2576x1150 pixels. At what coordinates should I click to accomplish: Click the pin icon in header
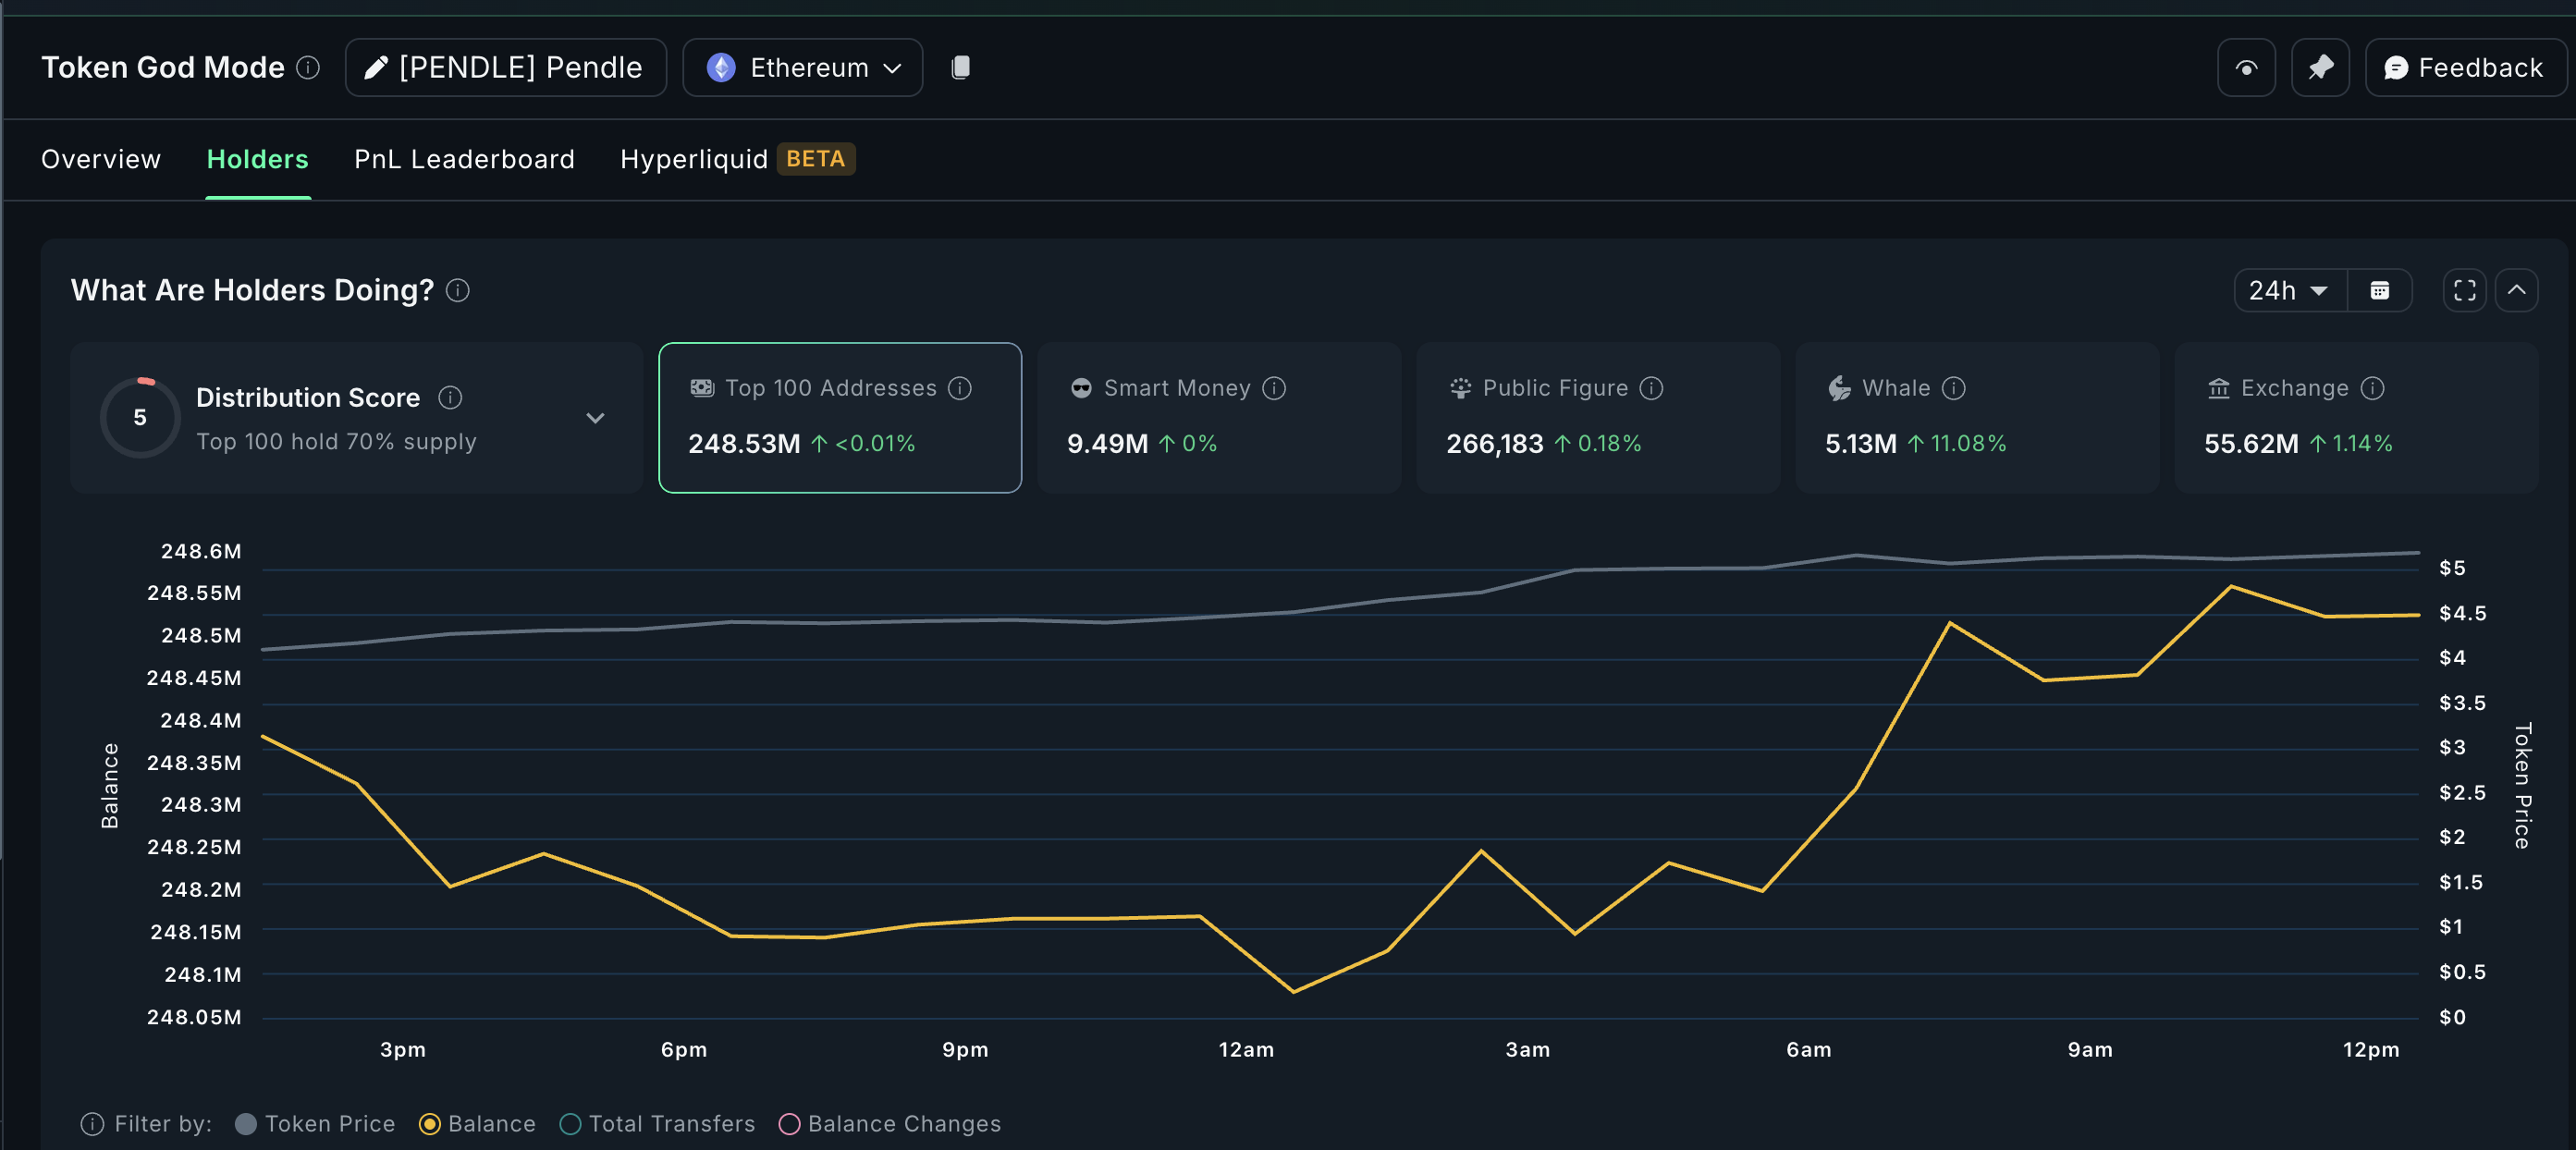click(x=2320, y=67)
